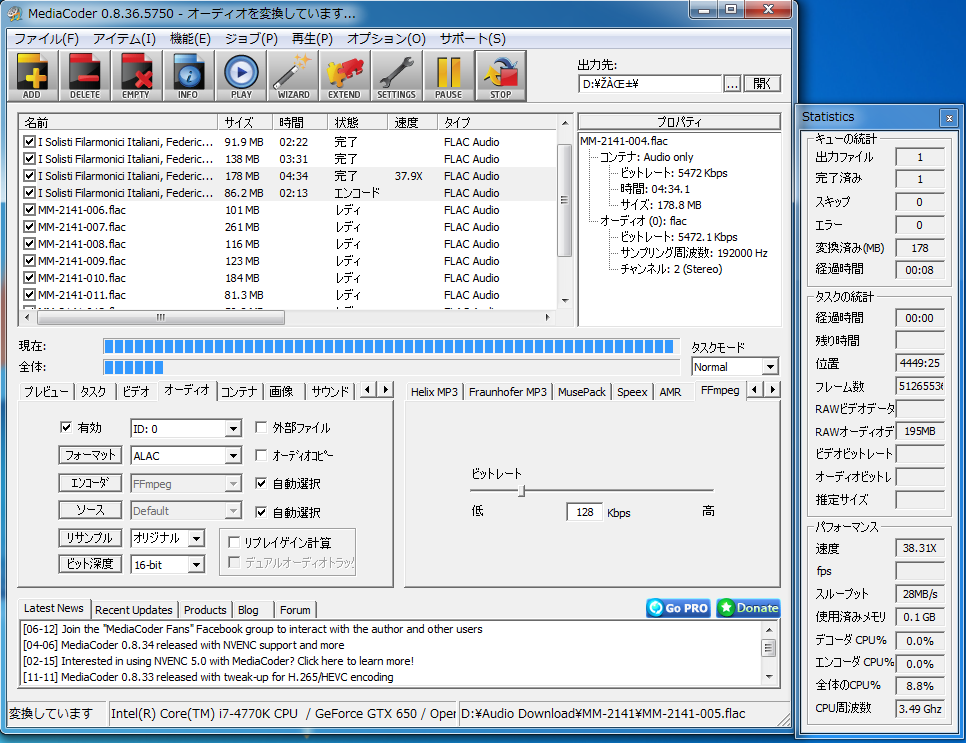Open the ALAC format dropdown
This screenshot has height=743, width=966.
pos(233,456)
